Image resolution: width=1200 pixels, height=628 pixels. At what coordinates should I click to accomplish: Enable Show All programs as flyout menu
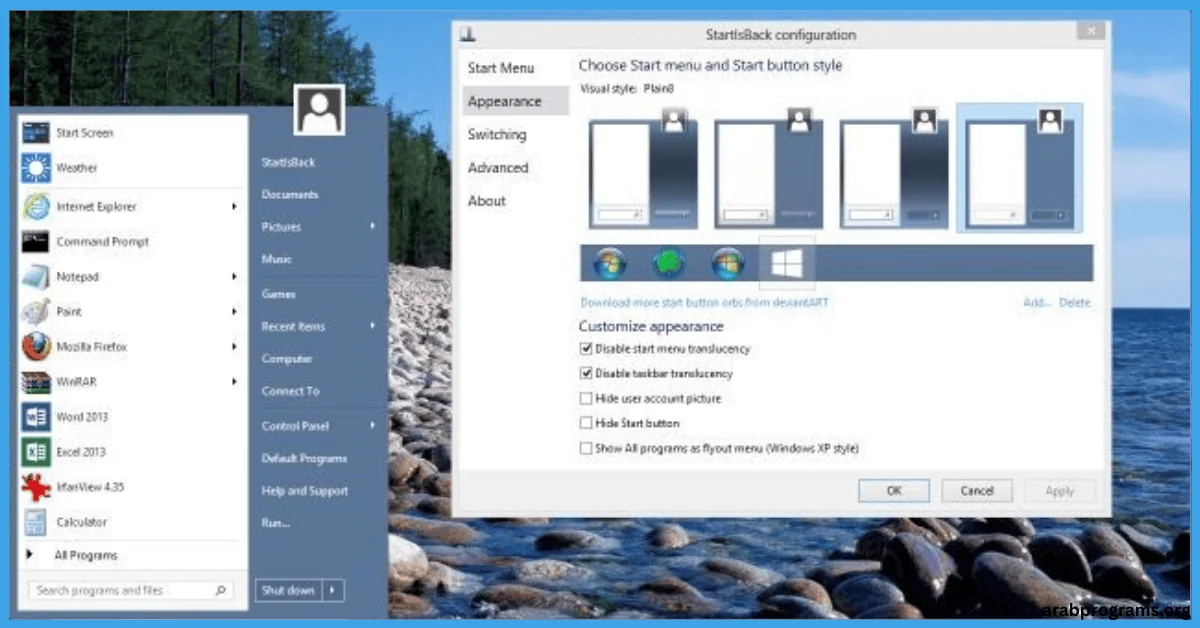[586, 449]
